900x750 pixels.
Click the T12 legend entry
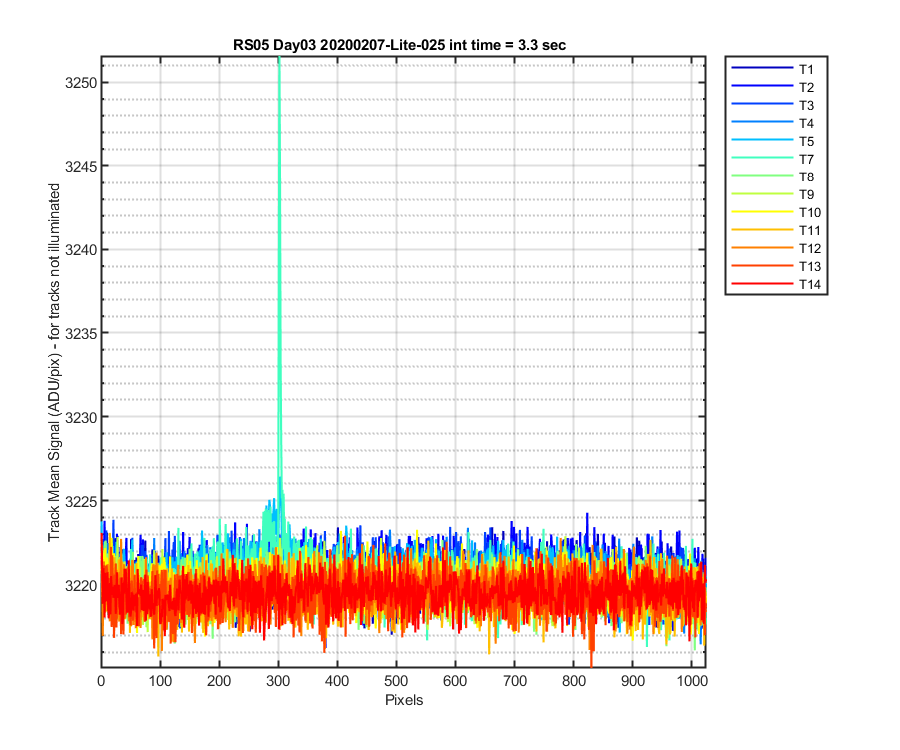(776, 248)
